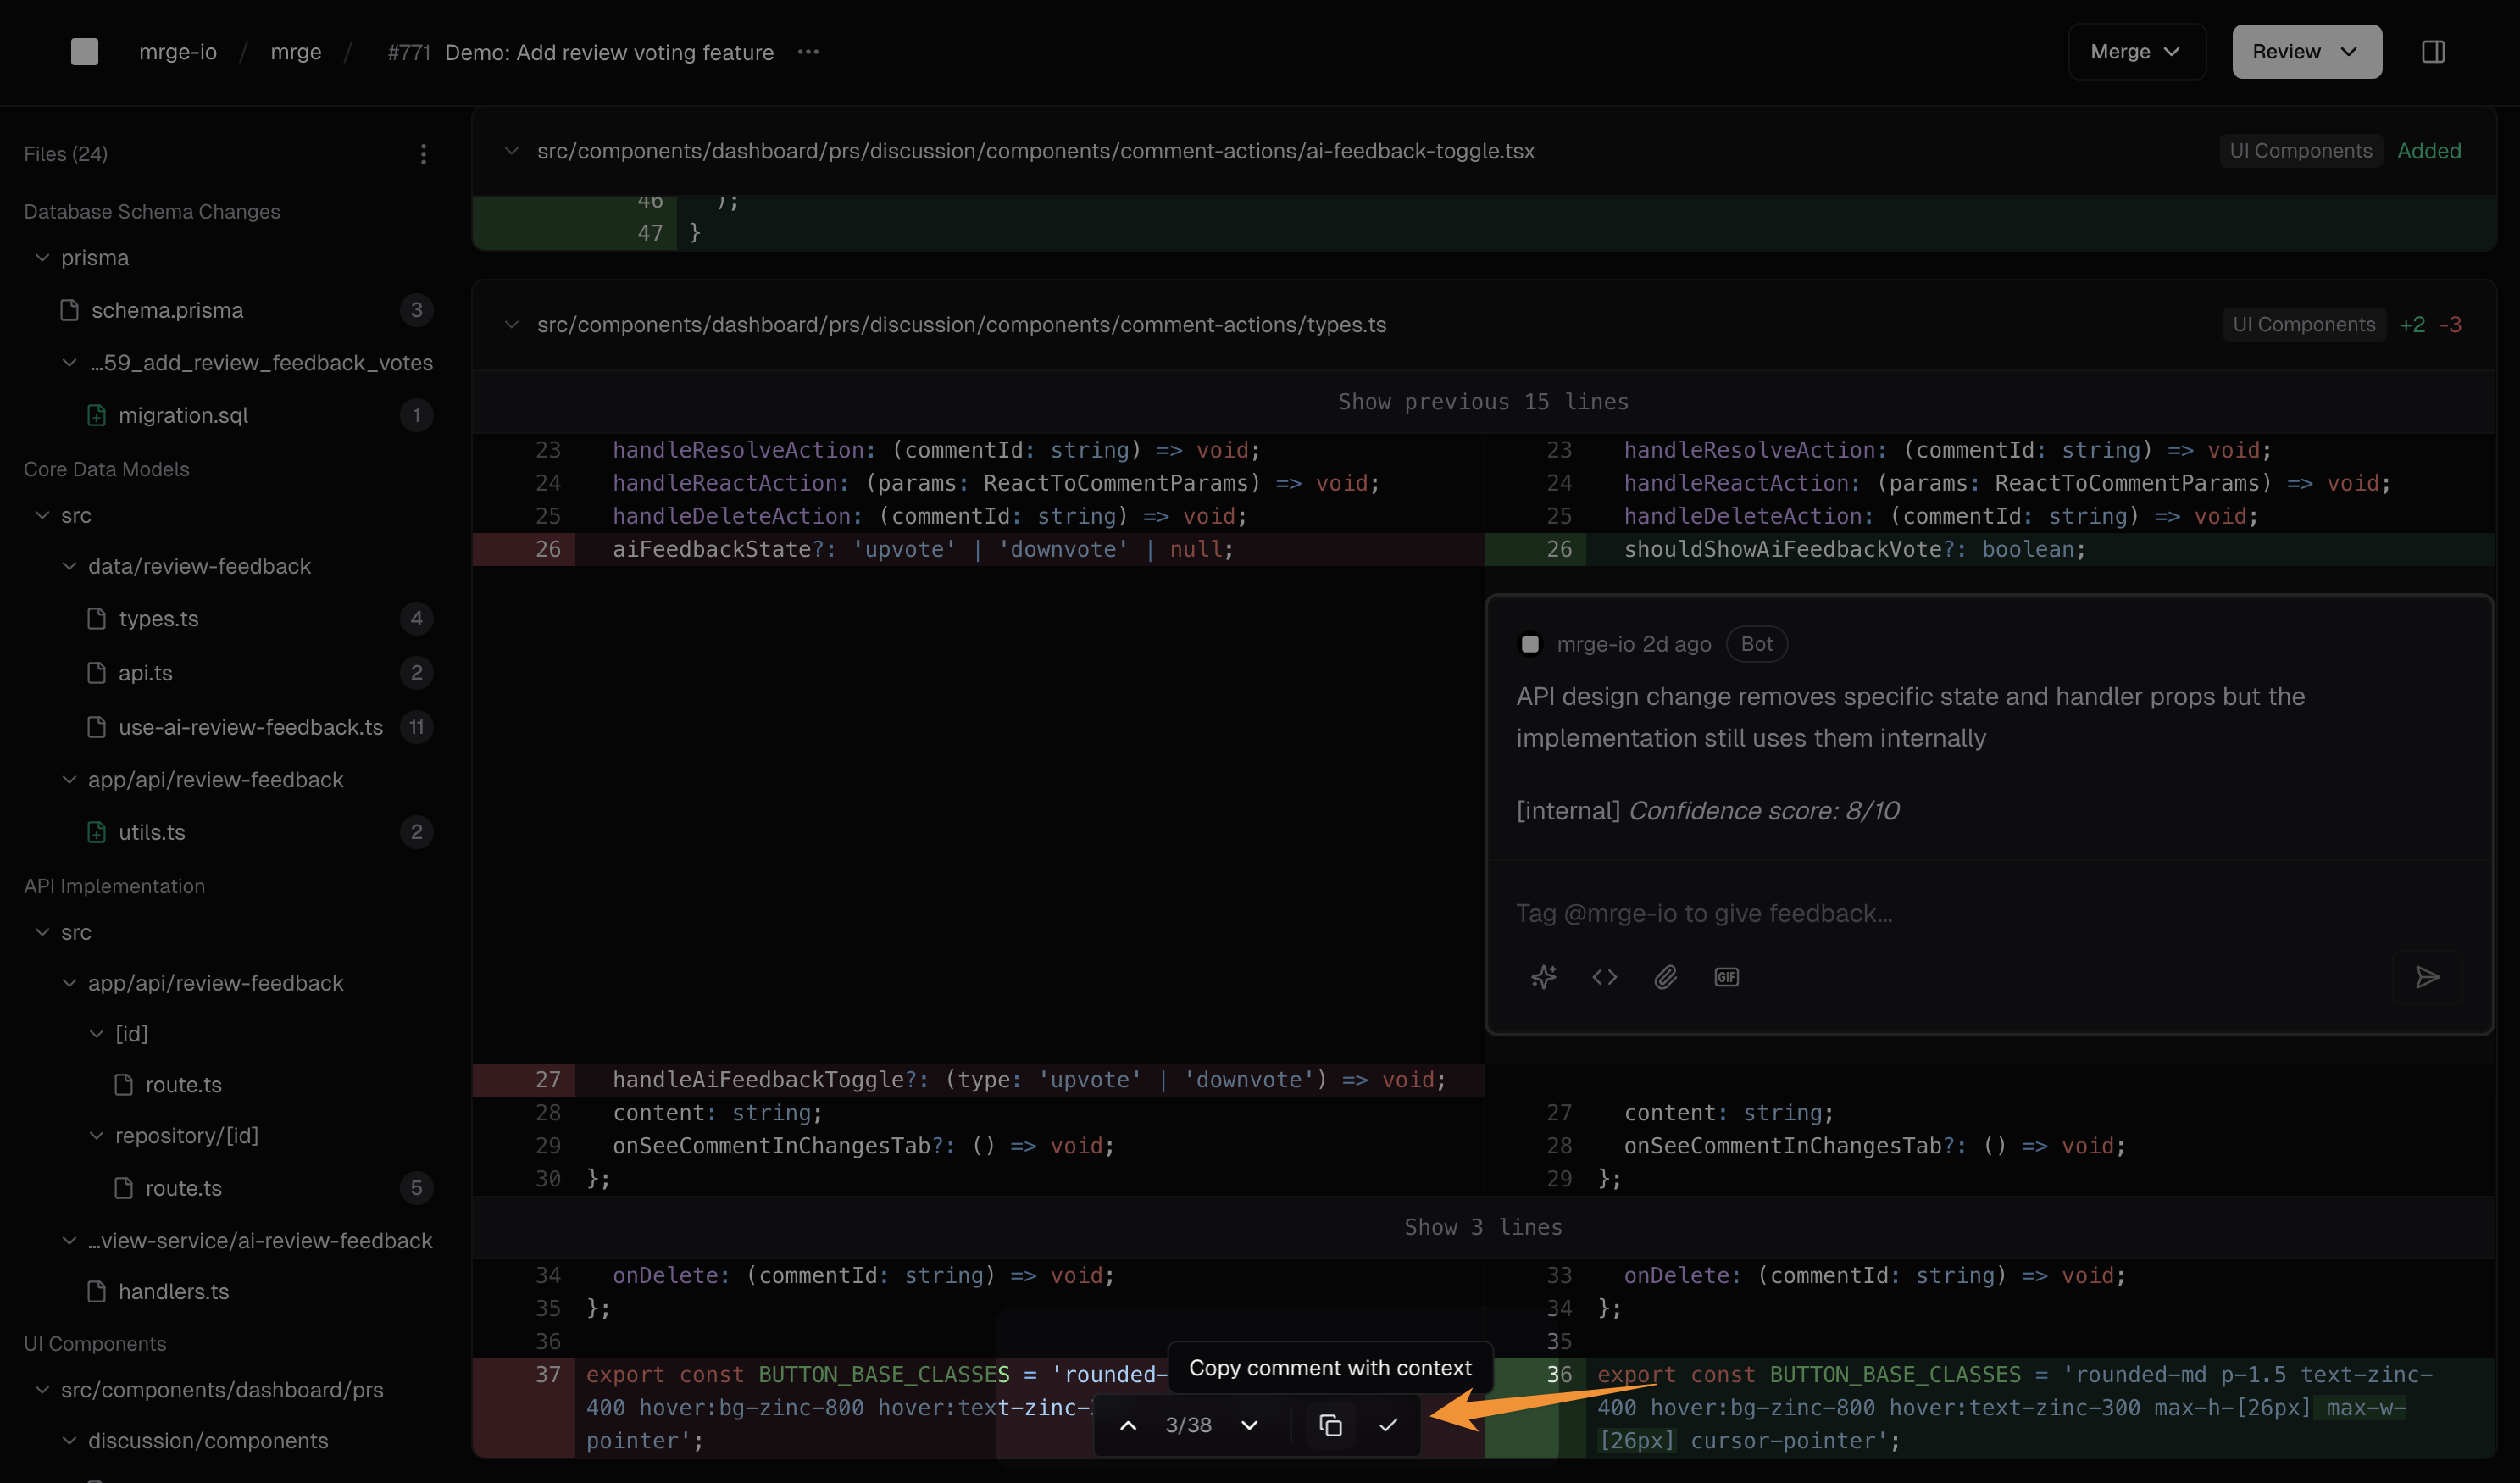The image size is (2520, 1483).
Task: Insert code snippet via angle brackets icon
Action: pyautogui.click(x=1604, y=977)
